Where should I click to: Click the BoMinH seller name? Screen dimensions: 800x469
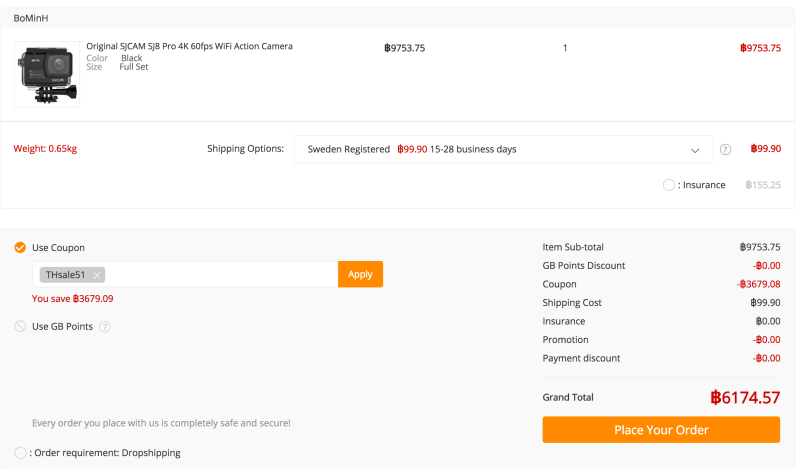click(31, 18)
